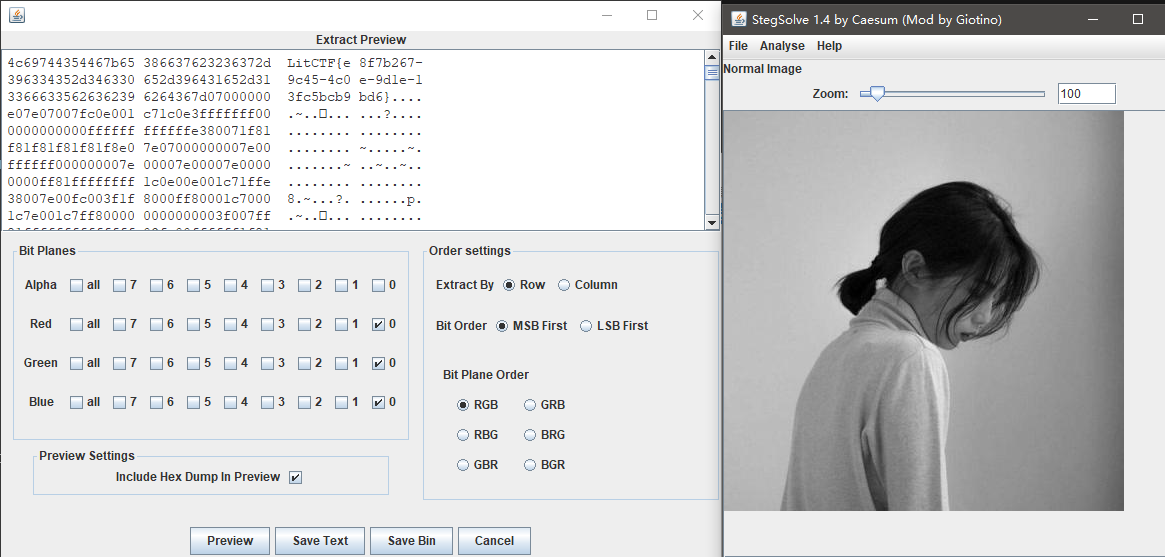Close the Extract Preview dialog

698,16
